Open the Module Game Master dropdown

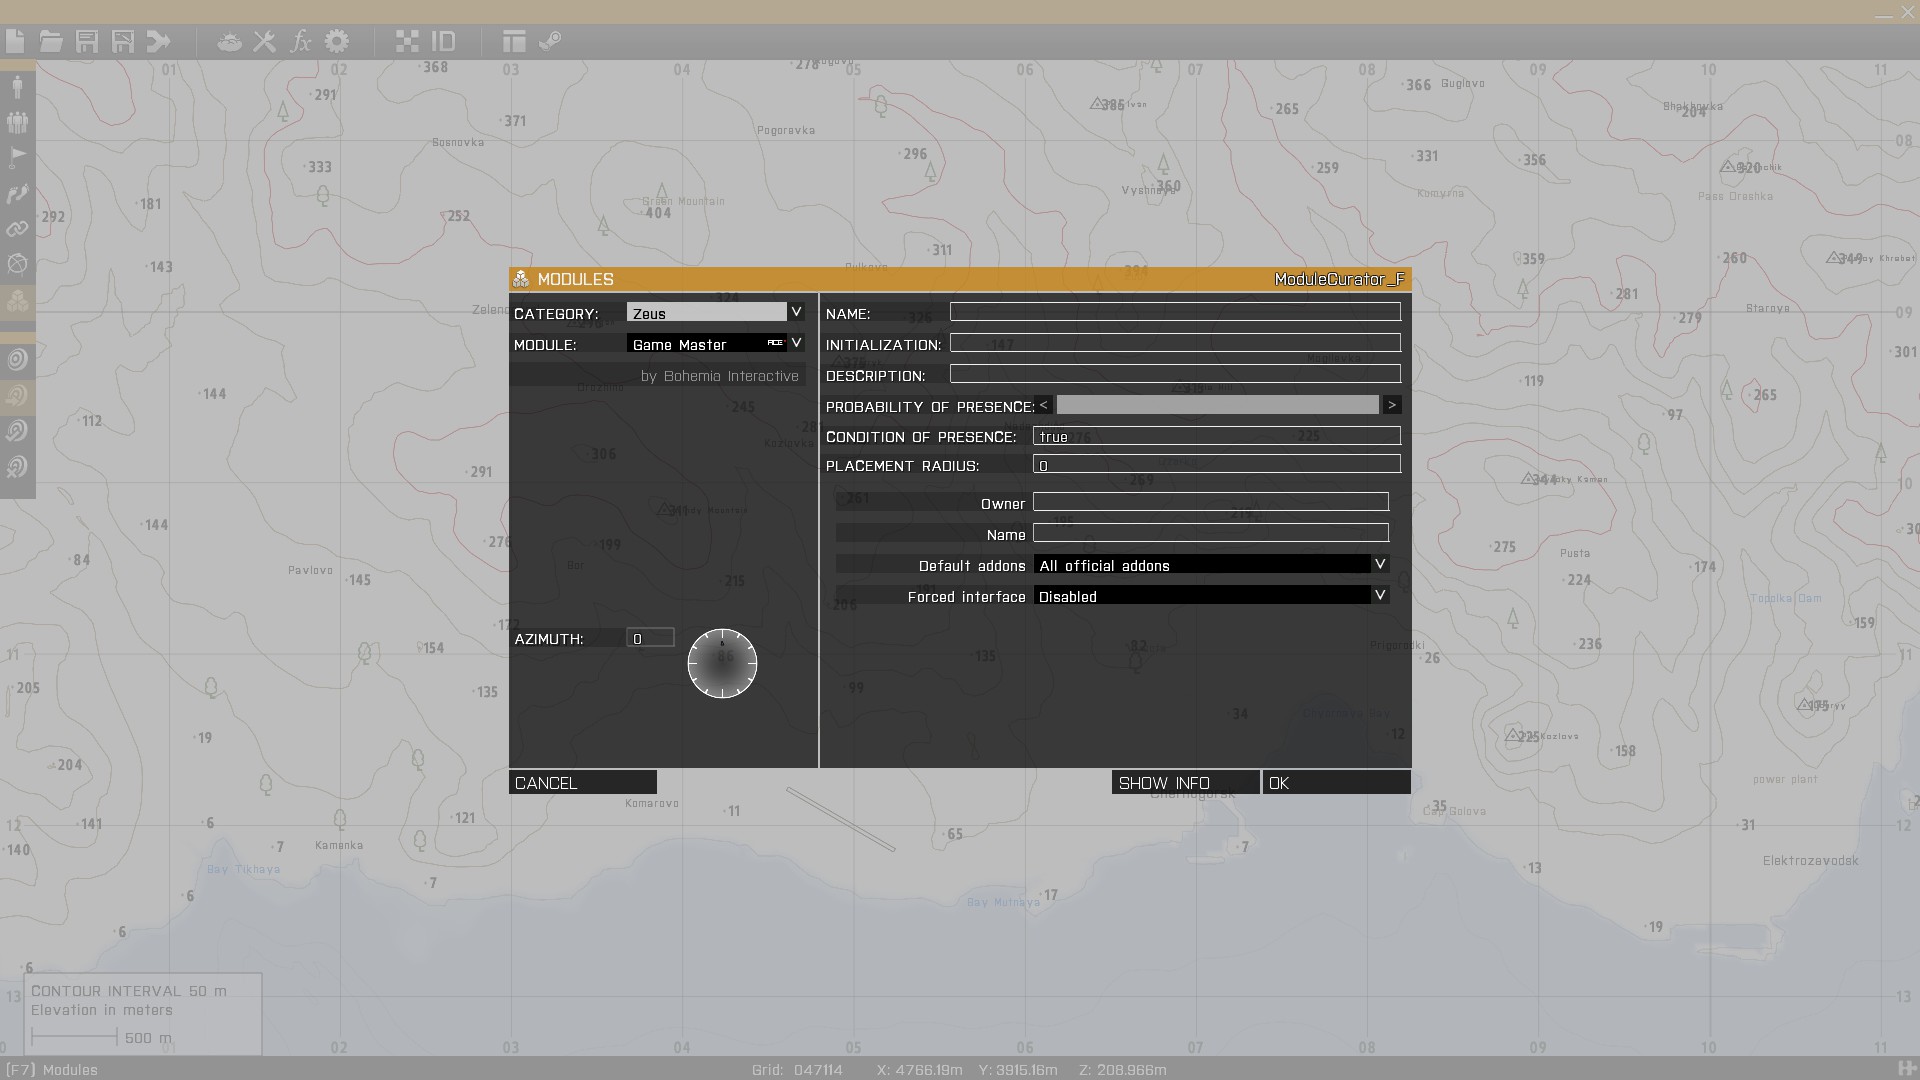796,343
